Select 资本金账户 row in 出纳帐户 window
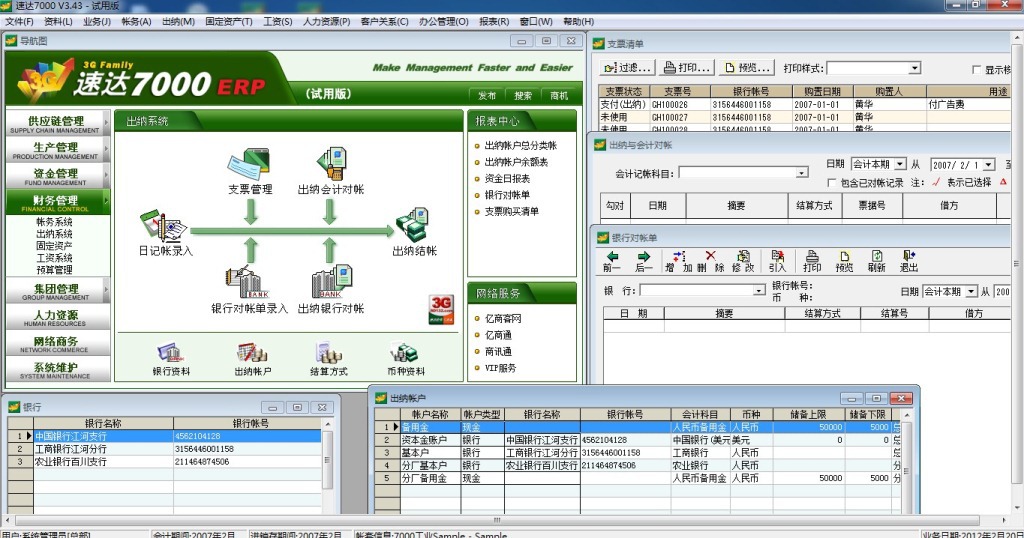The image size is (1024, 538). pos(637,440)
